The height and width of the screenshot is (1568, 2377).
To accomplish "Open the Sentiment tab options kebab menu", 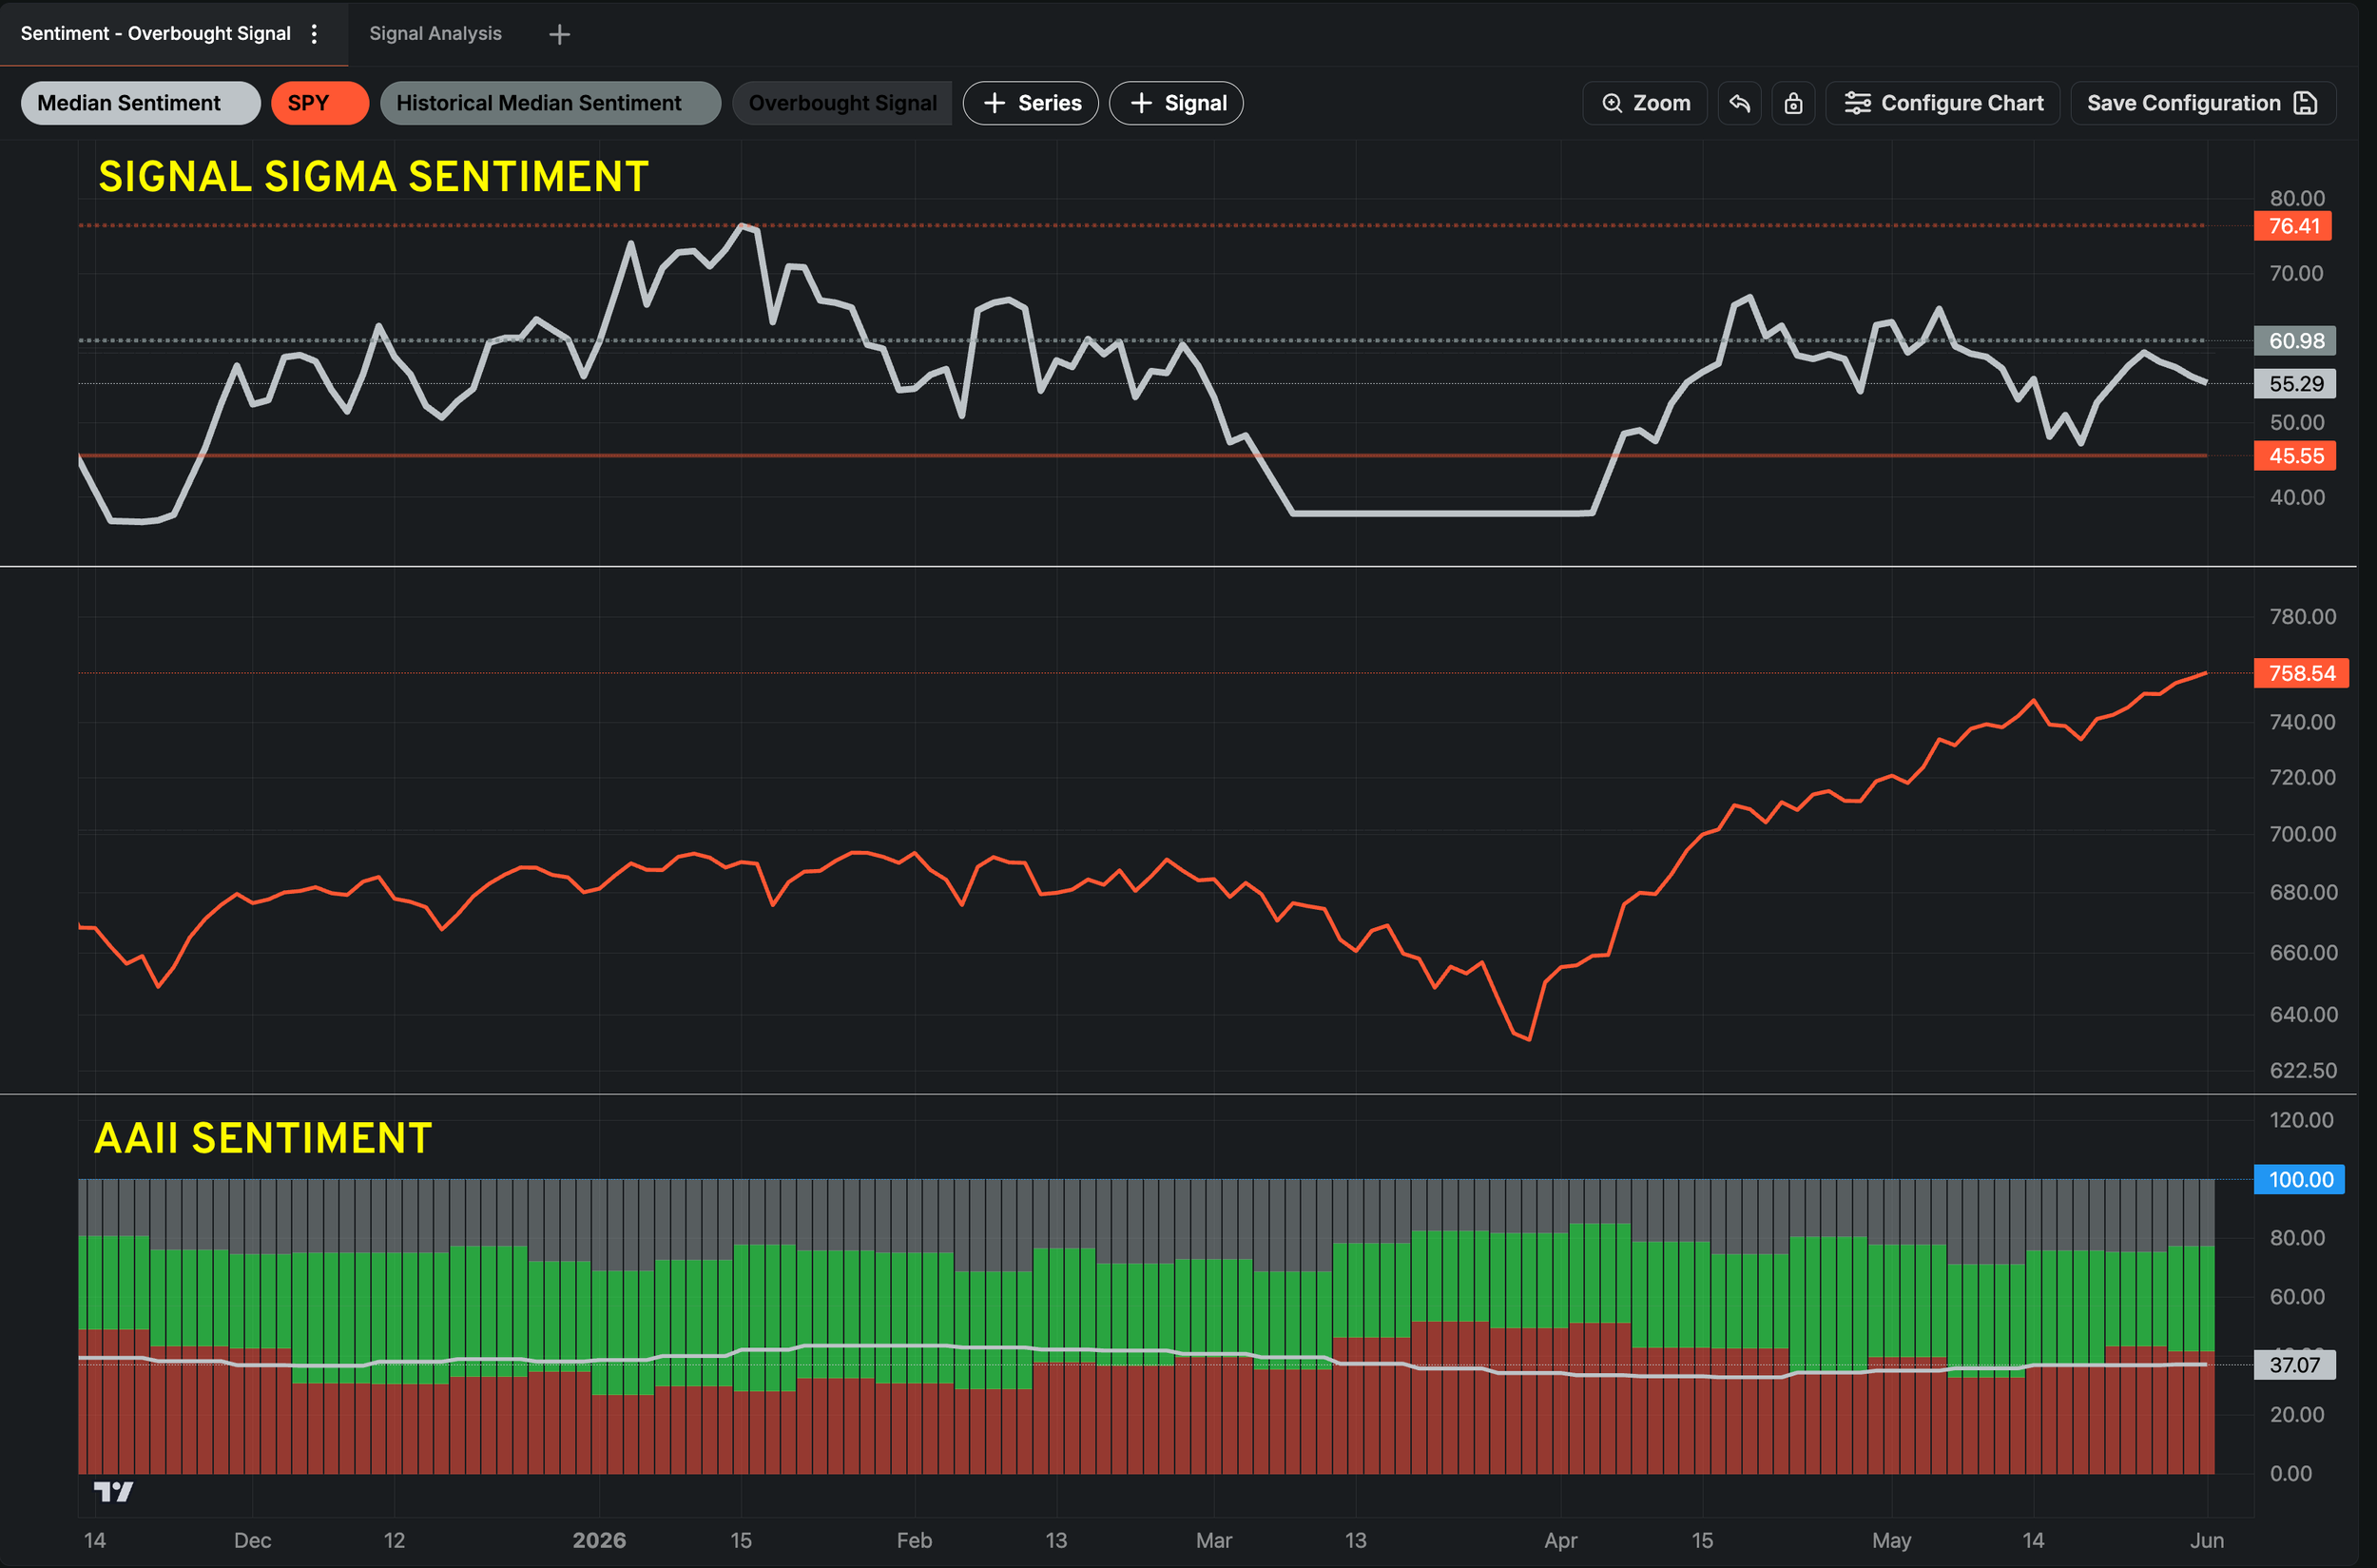I will tap(314, 34).
